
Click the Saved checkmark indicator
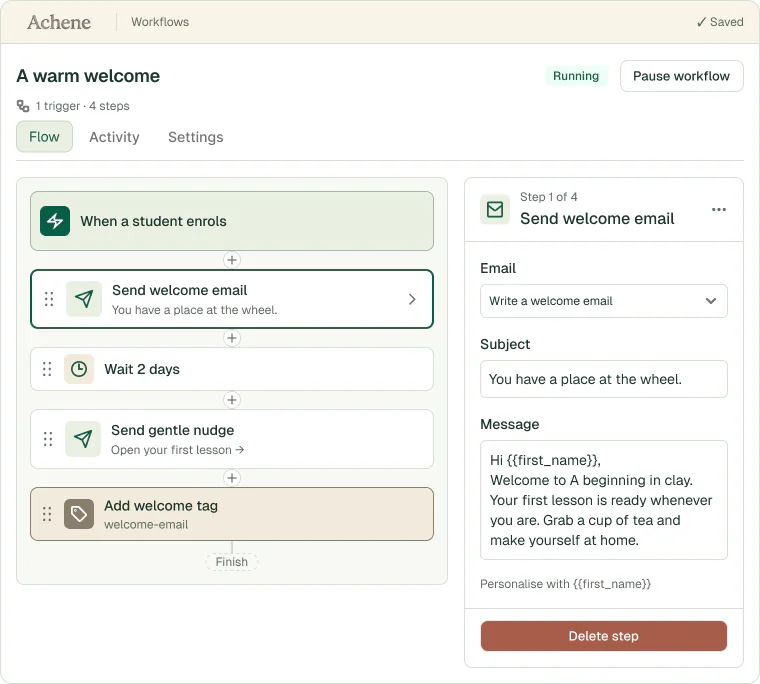click(720, 22)
